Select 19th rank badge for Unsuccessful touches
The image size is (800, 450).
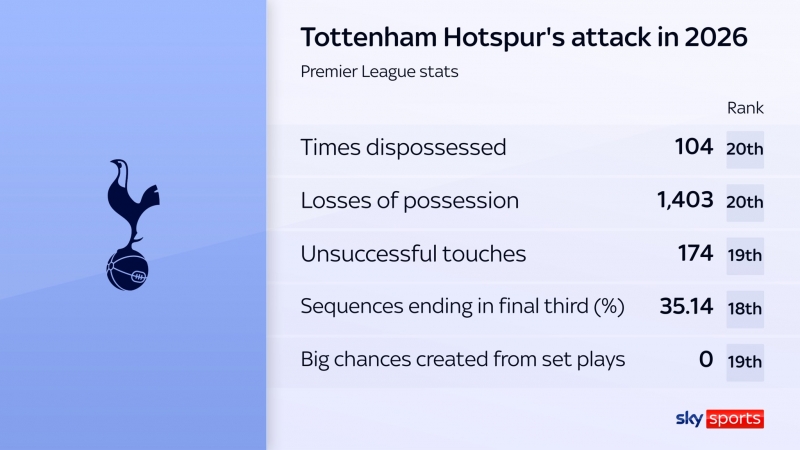click(x=745, y=255)
